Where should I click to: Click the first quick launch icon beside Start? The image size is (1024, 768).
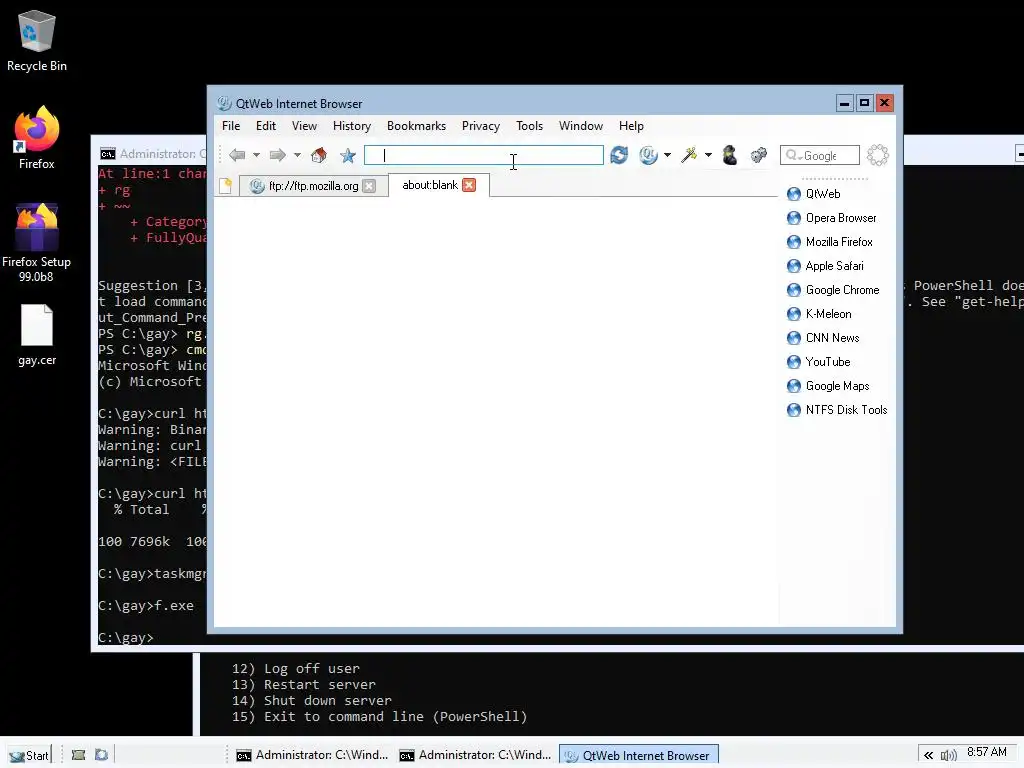[78, 755]
